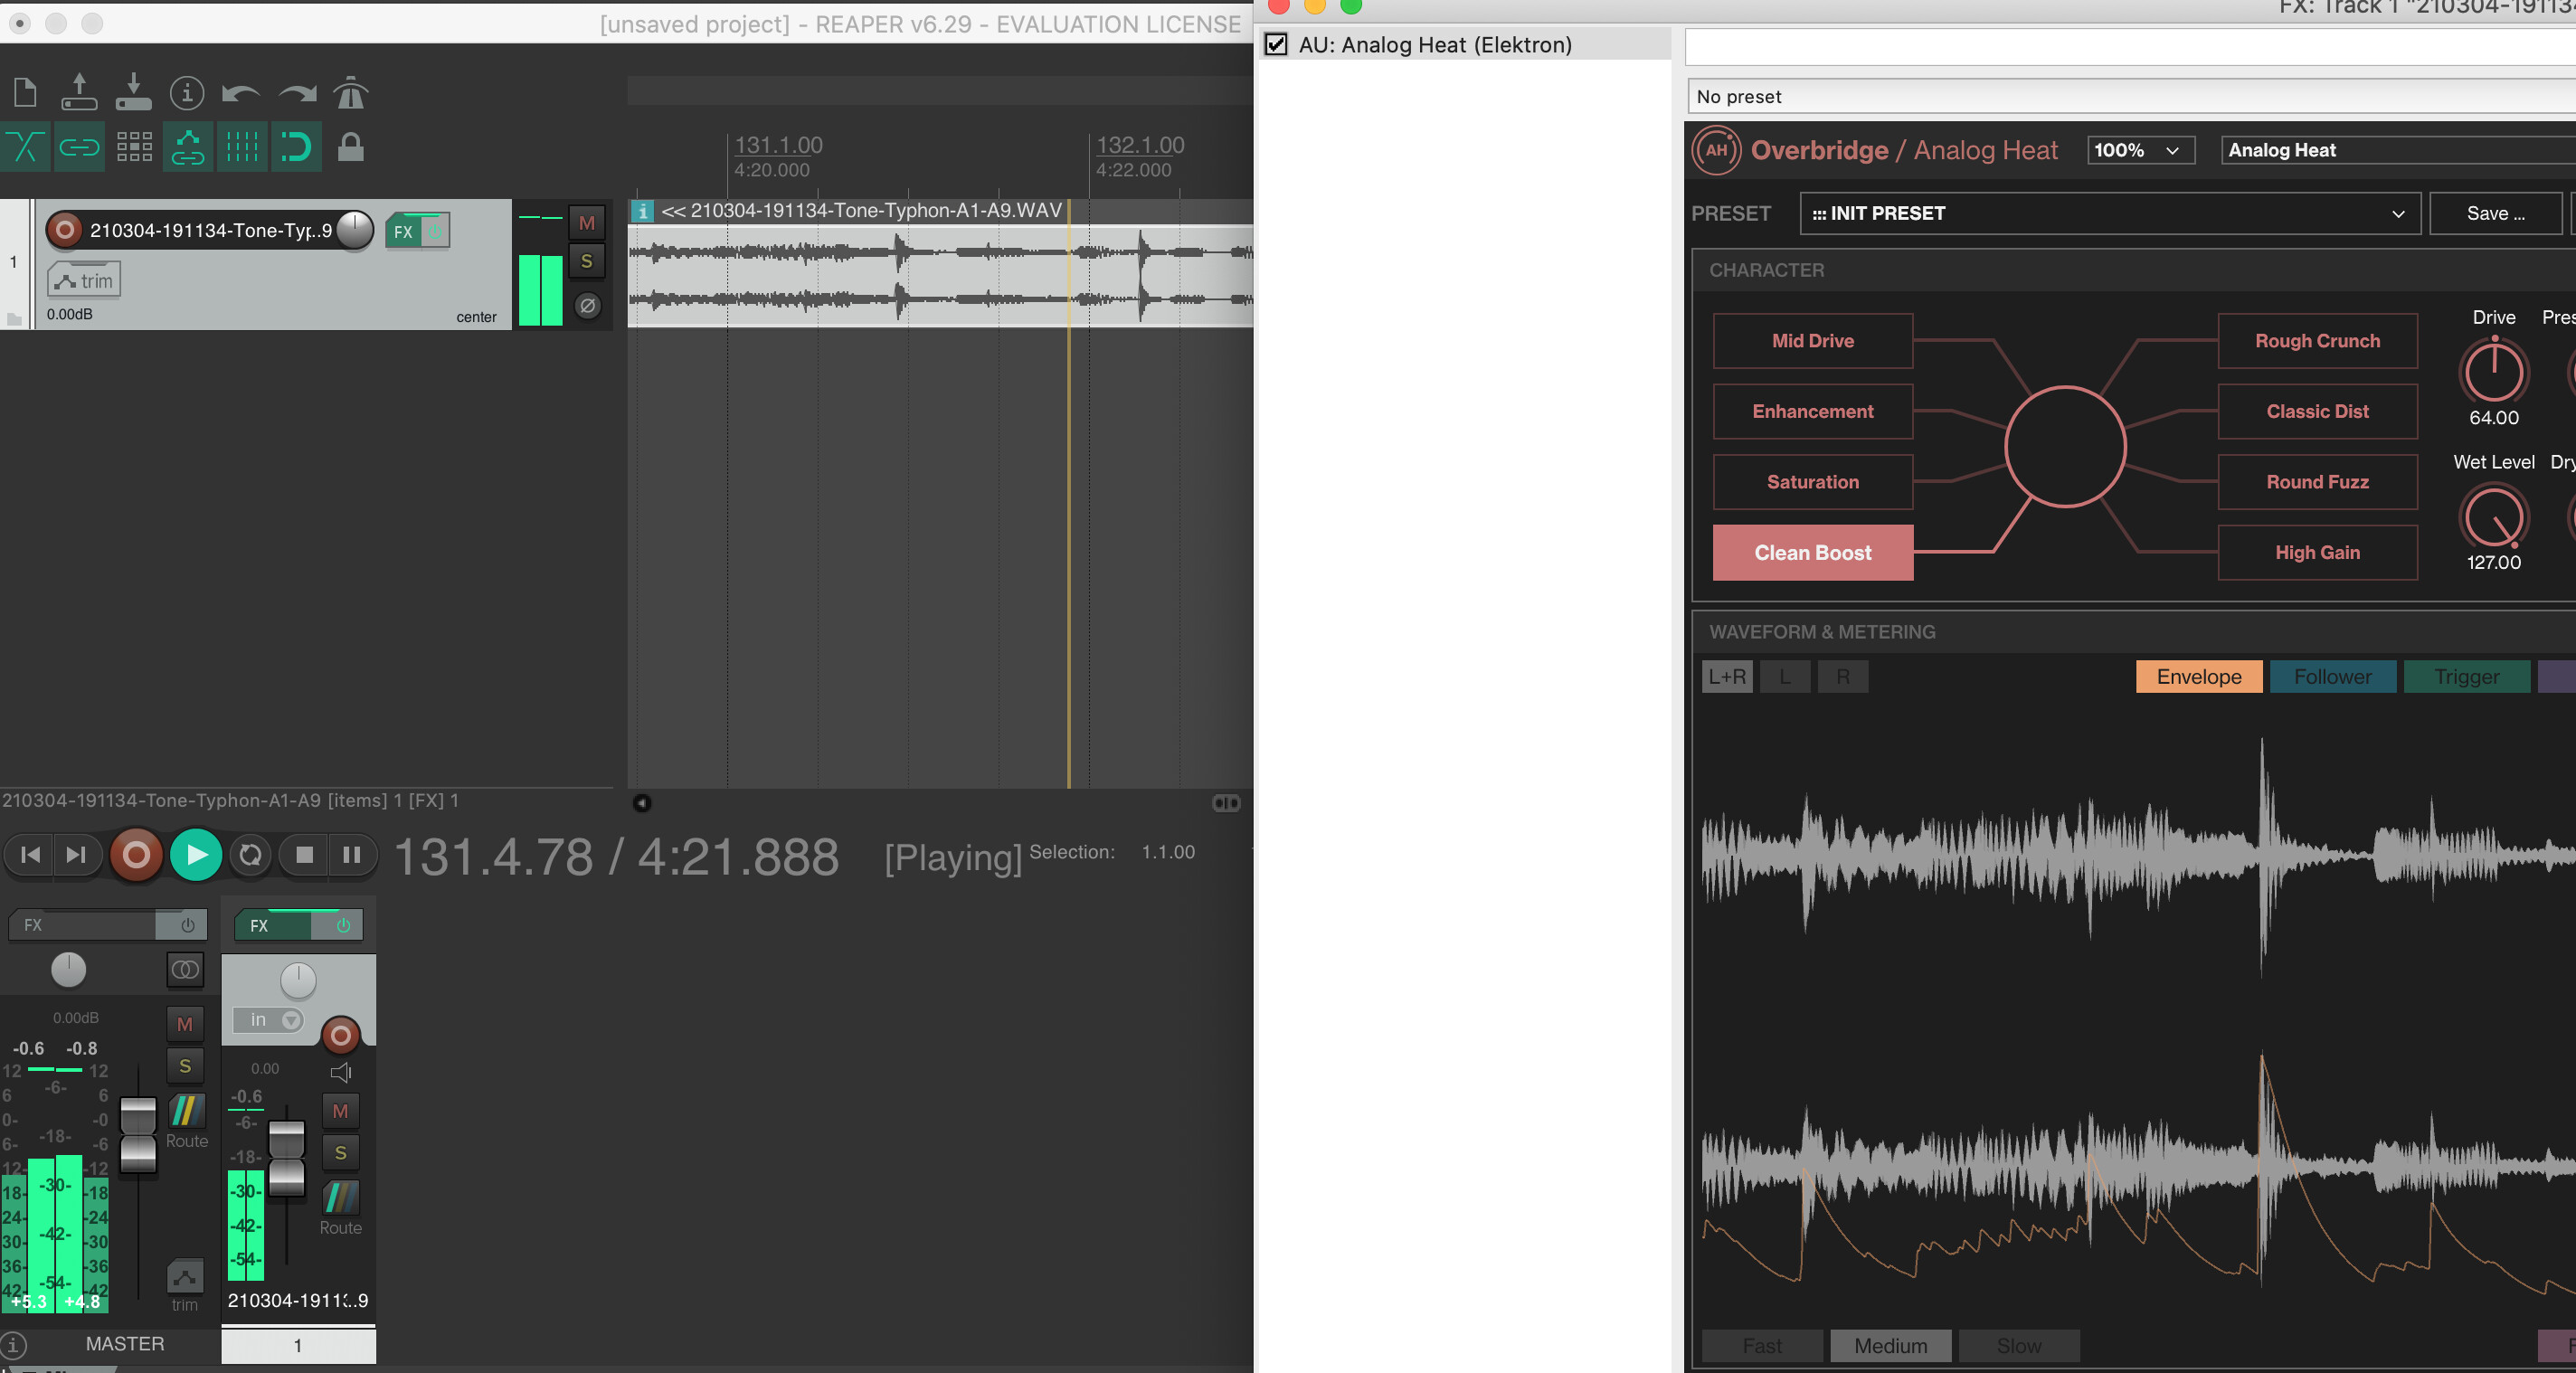Viewport: 2576px width, 1373px height.
Task: Open the INIT PRESET dropdown
Action: [x=2109, y=214]
